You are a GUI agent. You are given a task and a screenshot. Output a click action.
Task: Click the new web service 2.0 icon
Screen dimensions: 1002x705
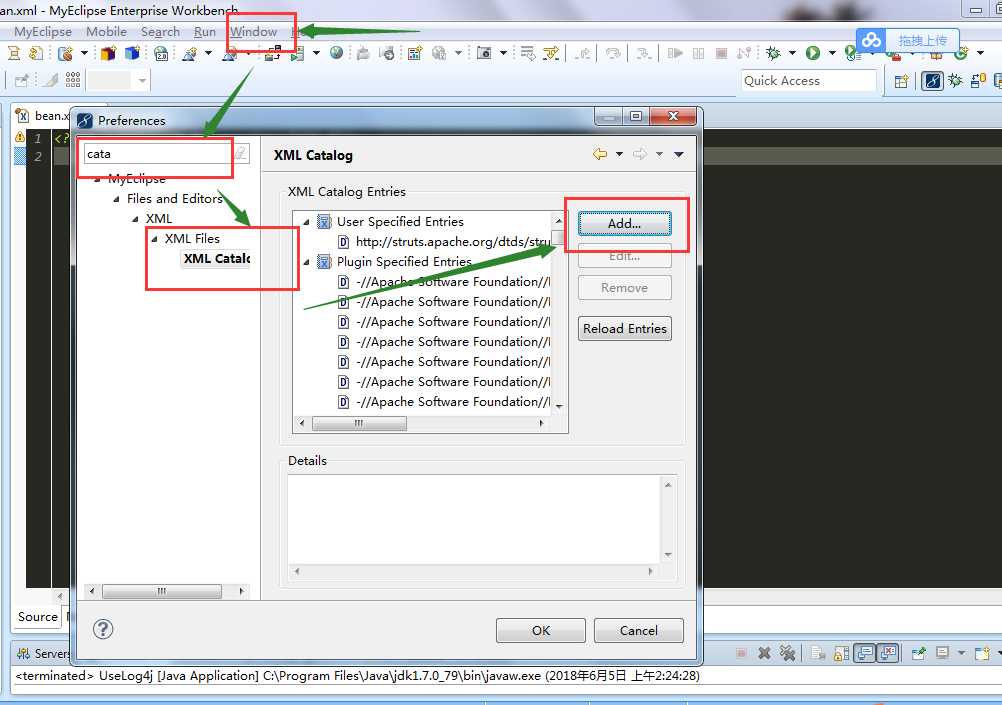(161, 54)
